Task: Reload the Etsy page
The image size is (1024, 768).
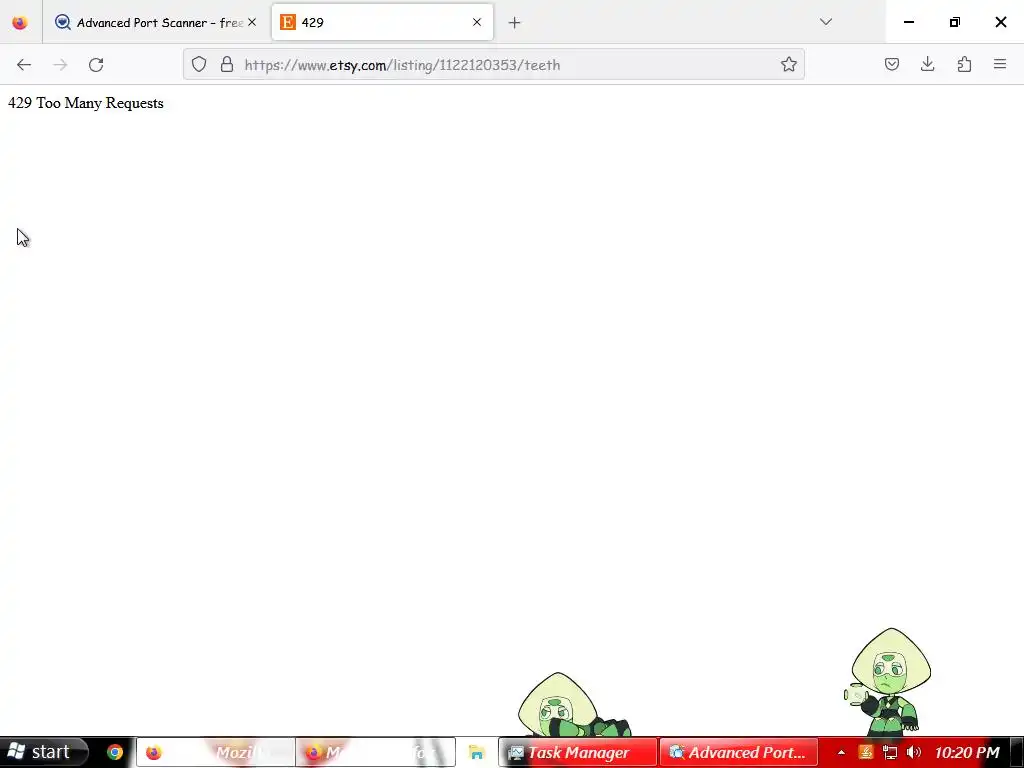Action: click(x=96, y=65)
